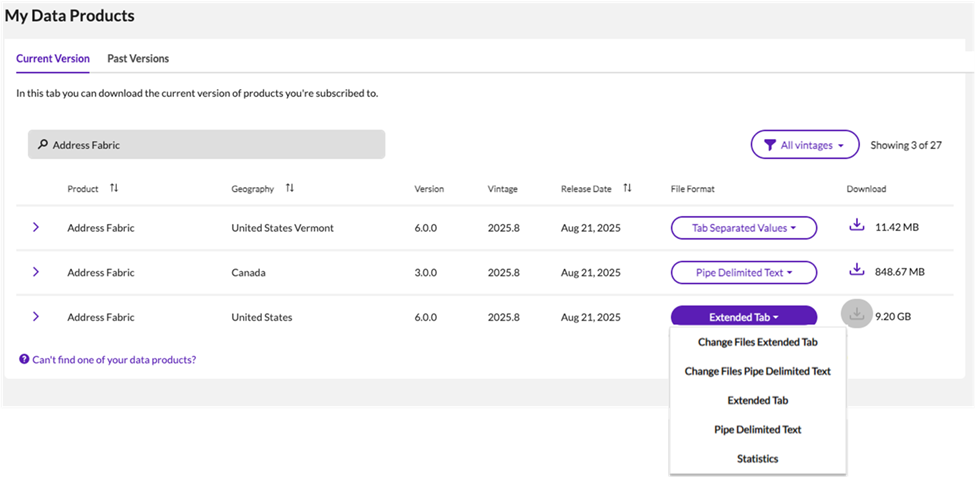The height and width of the screenshot is (478, 975).
Task: Open the Tab Separated Values format dropdown
Action: click(x=743, y=228)
